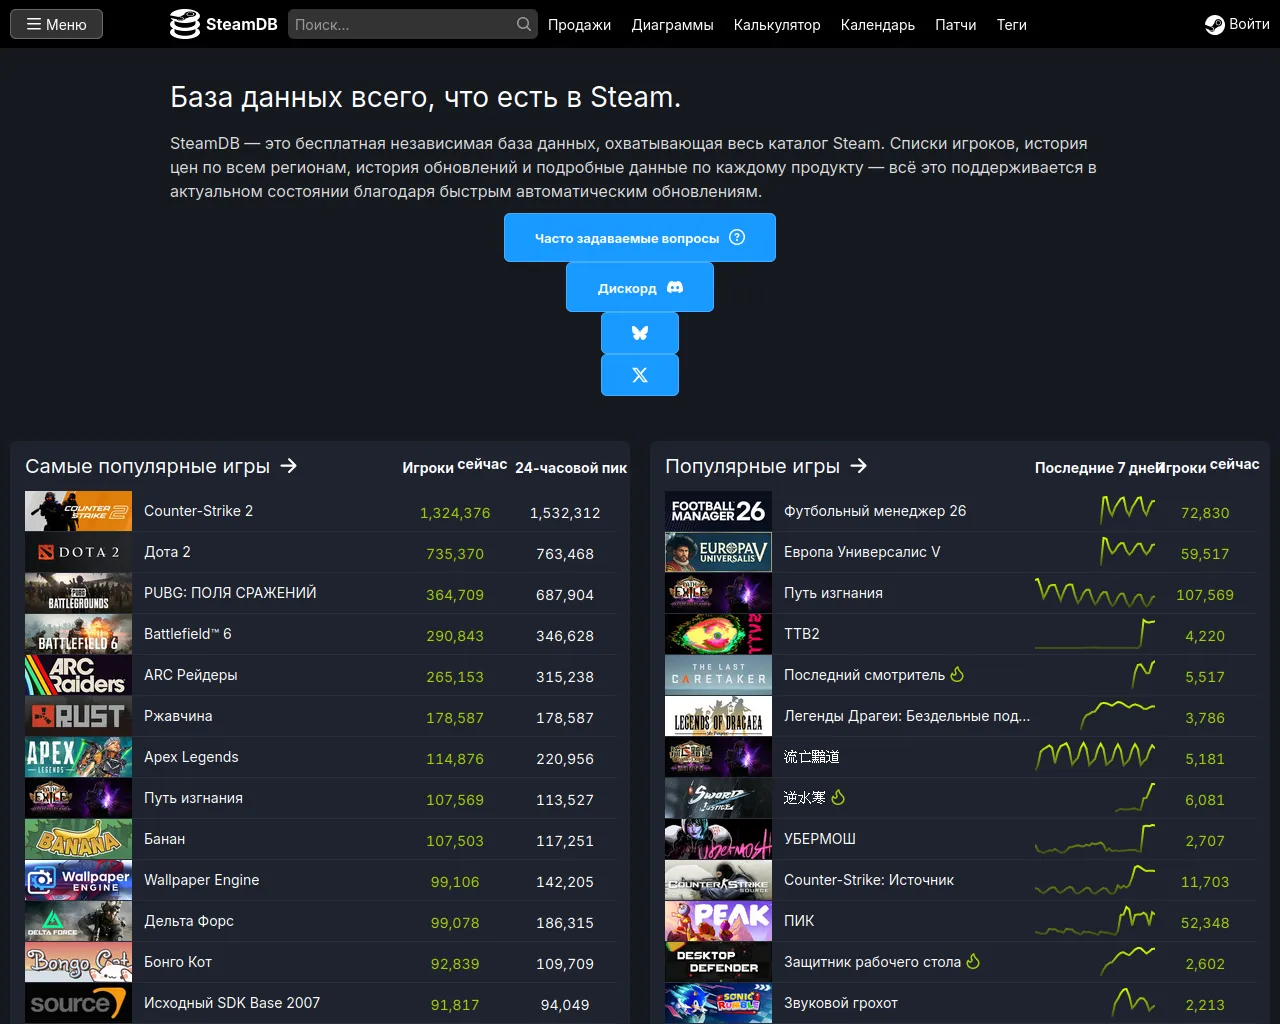Open the Desktop Defender cover image
Screen dimensions: 1280x1024
[718, 962]
